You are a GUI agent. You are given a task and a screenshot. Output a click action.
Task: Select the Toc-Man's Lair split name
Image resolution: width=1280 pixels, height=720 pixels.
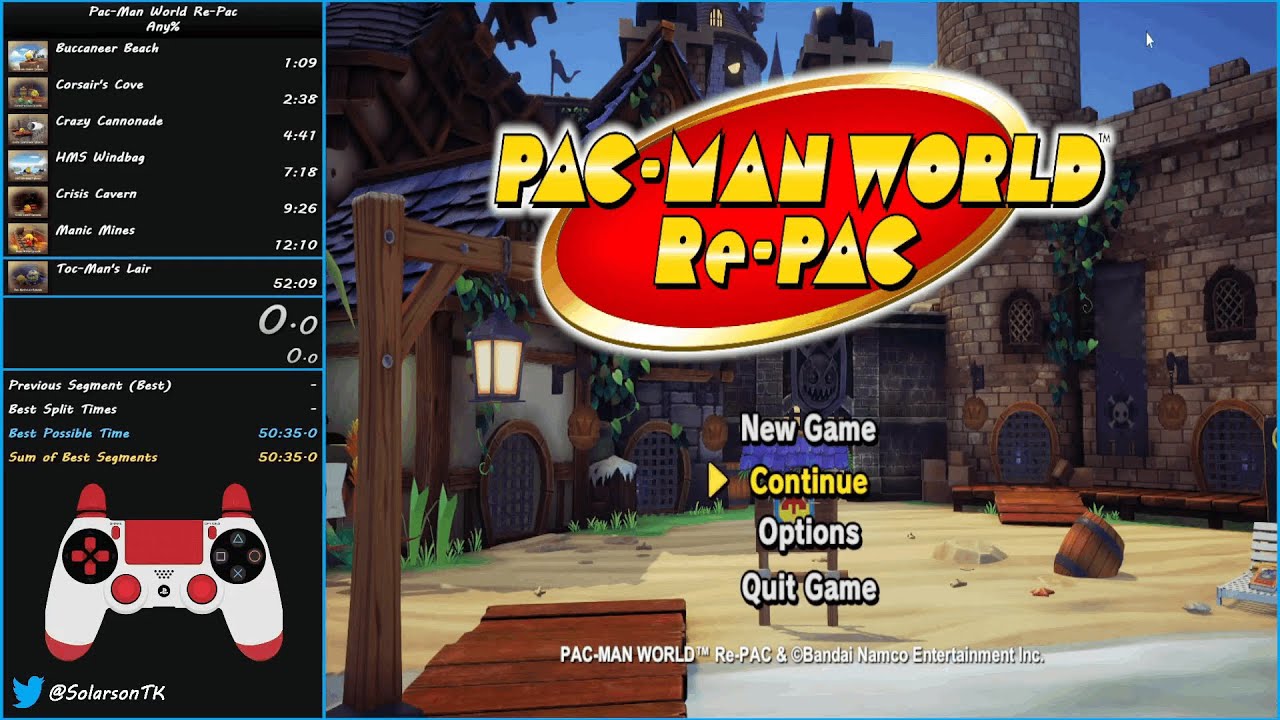click(103, 268)
